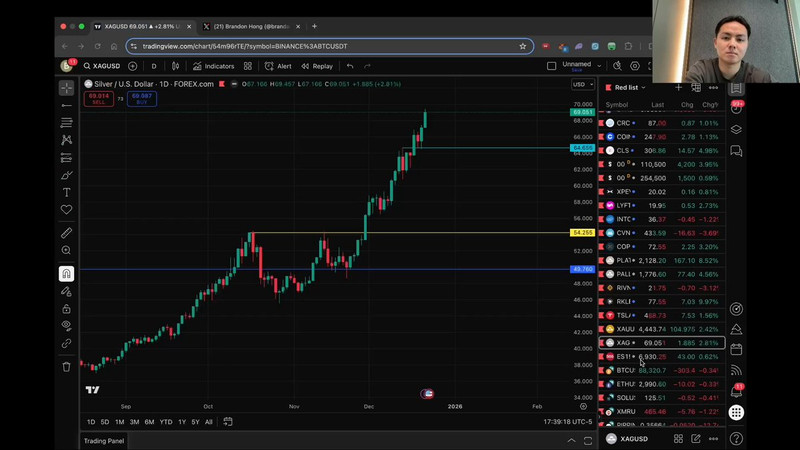Delete drawings with the trash icon
Screen dimensions: 800x450
(66, 366)
